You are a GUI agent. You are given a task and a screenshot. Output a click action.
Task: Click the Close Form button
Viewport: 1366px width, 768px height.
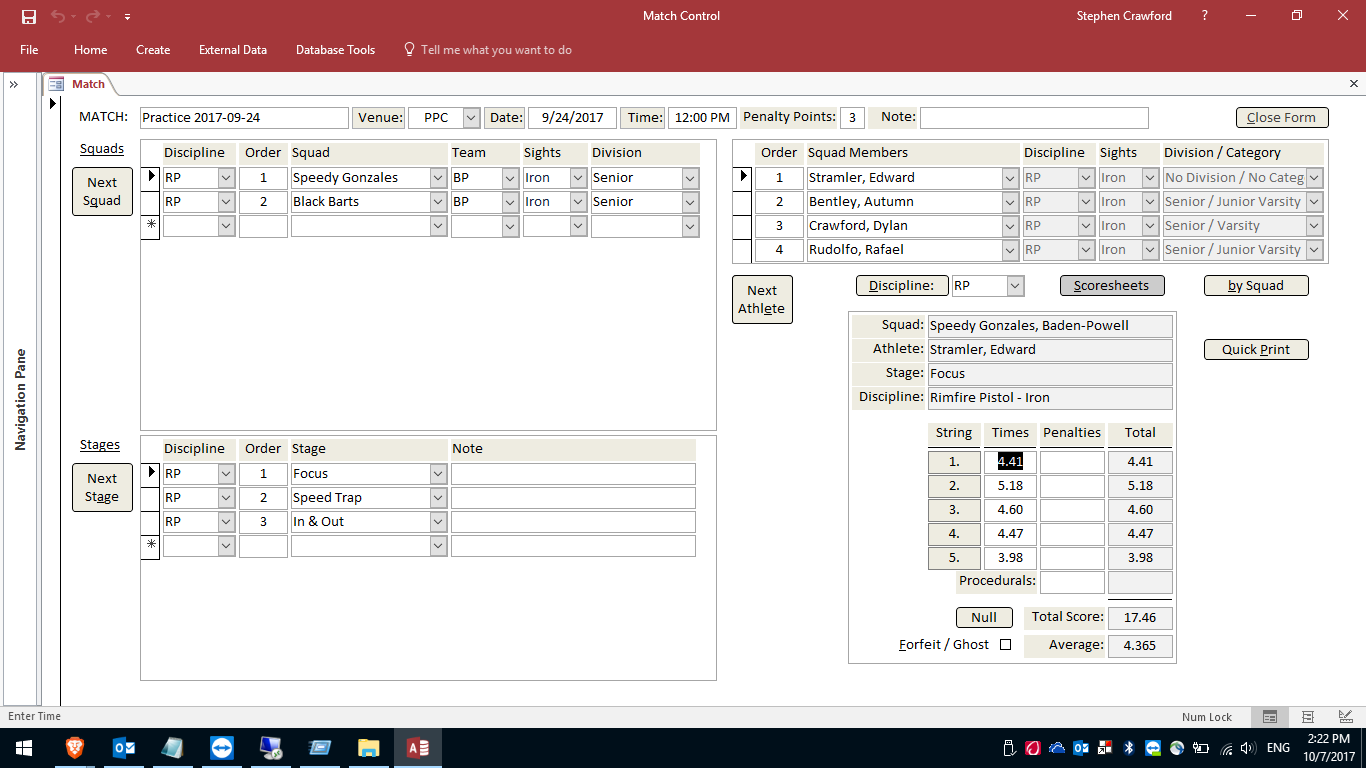(x=1281, y=117)
